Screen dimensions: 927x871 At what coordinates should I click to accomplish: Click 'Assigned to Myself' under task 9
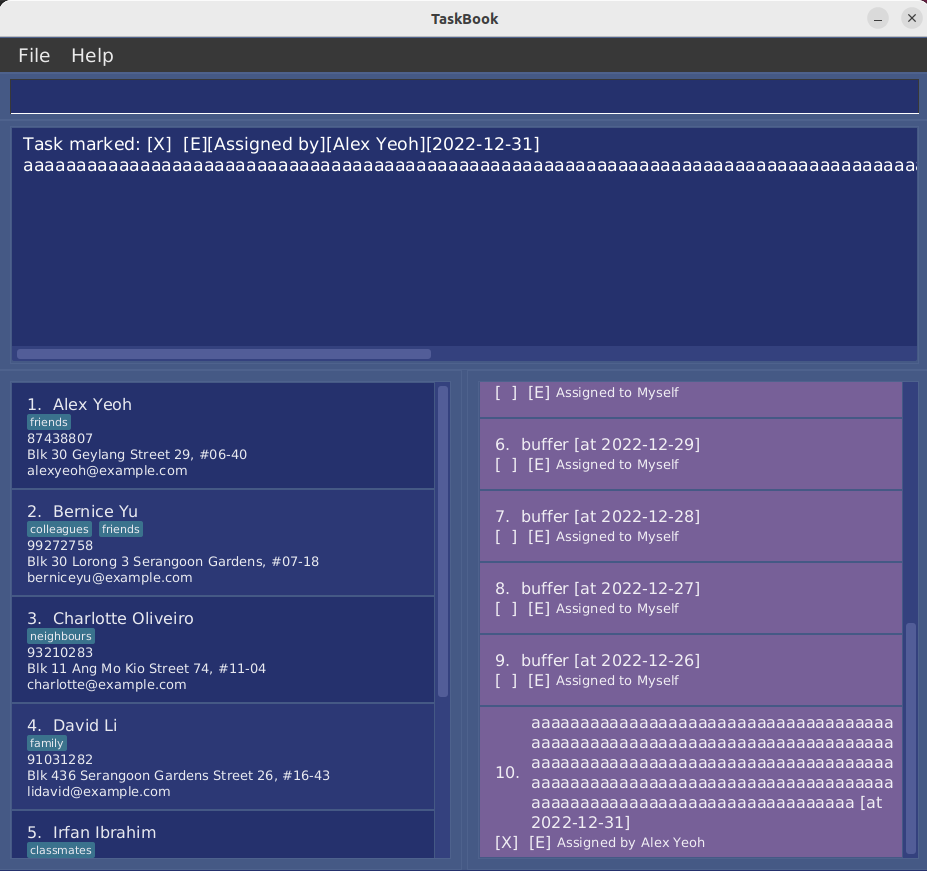point(617,681)
